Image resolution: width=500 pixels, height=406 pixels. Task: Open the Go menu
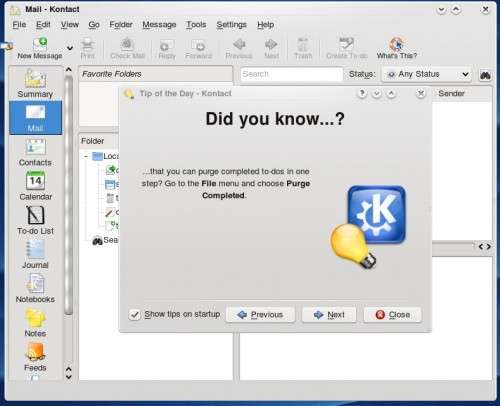click(94, 25)
